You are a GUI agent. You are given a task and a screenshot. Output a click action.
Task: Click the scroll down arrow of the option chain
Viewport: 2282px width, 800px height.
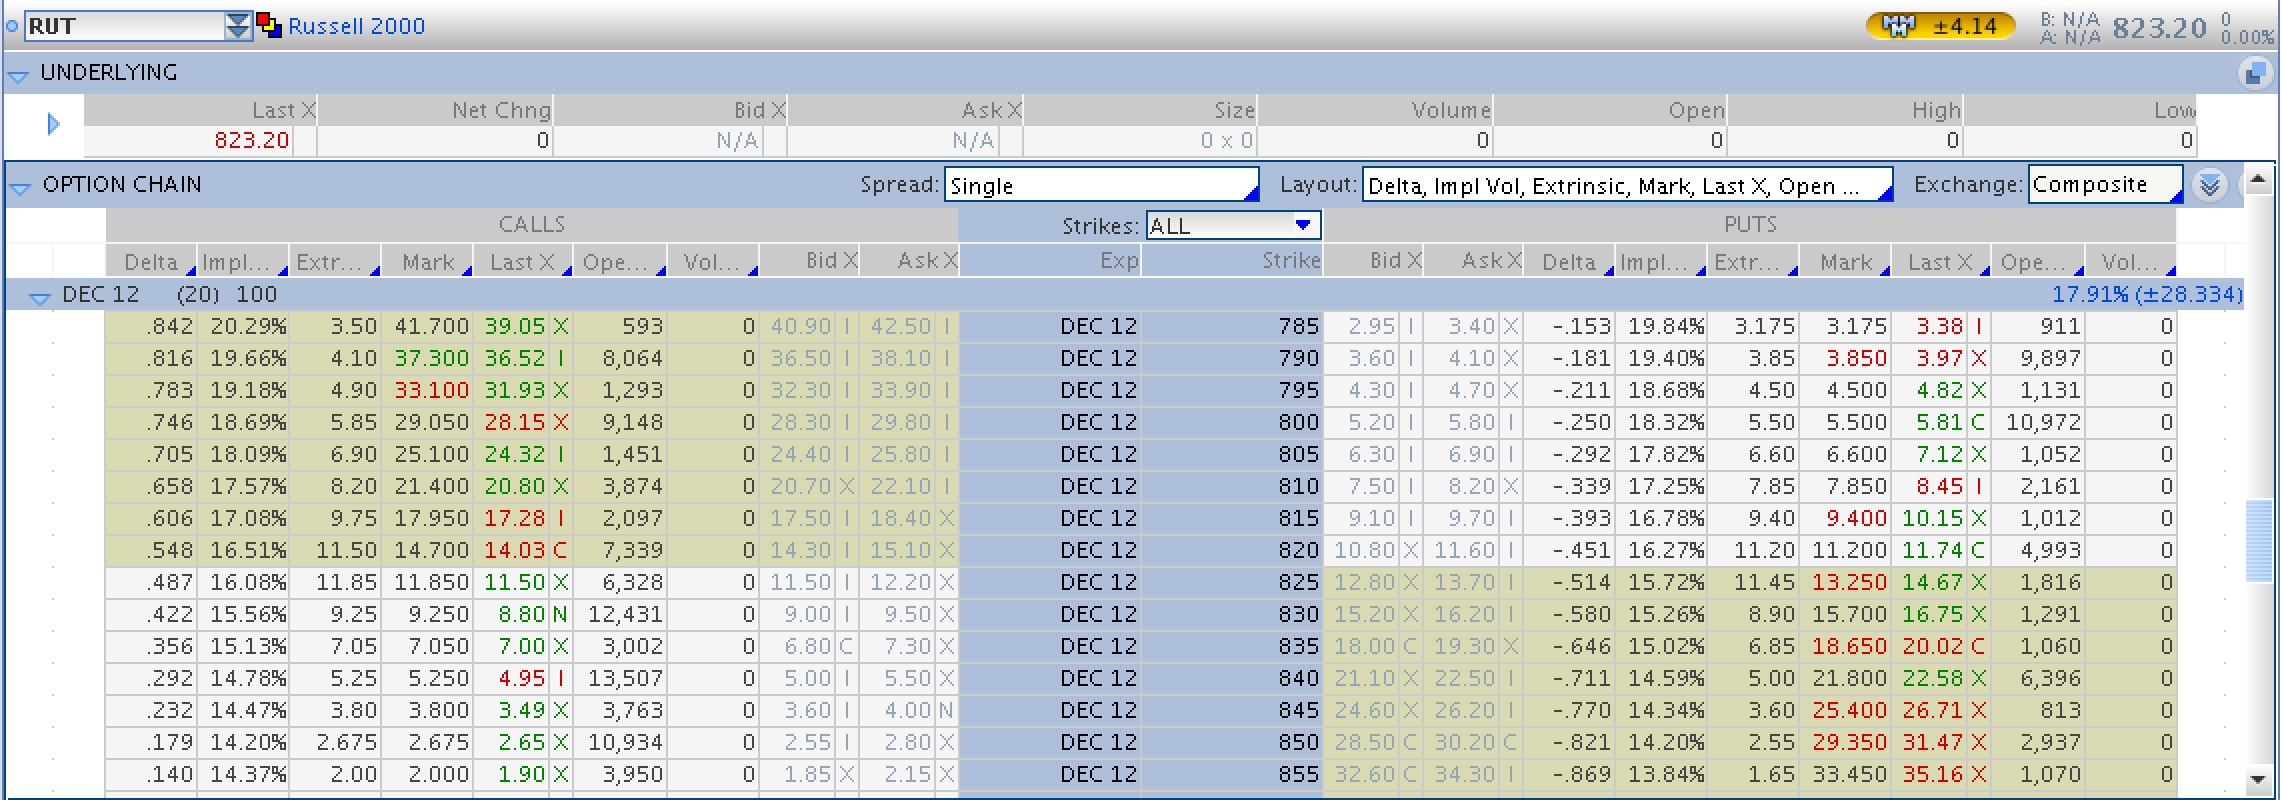pos(2257,779)
